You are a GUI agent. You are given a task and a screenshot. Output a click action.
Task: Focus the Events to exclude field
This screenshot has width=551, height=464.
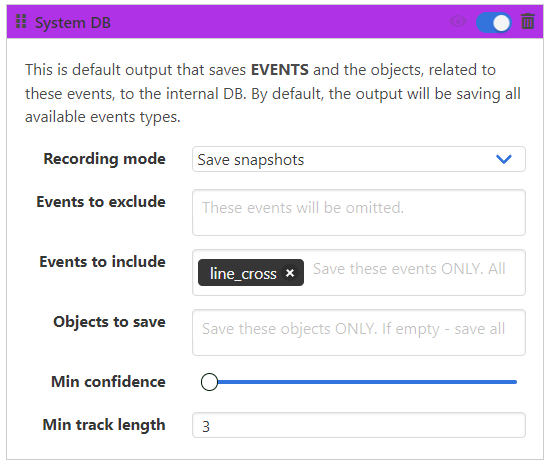(359, 213)
